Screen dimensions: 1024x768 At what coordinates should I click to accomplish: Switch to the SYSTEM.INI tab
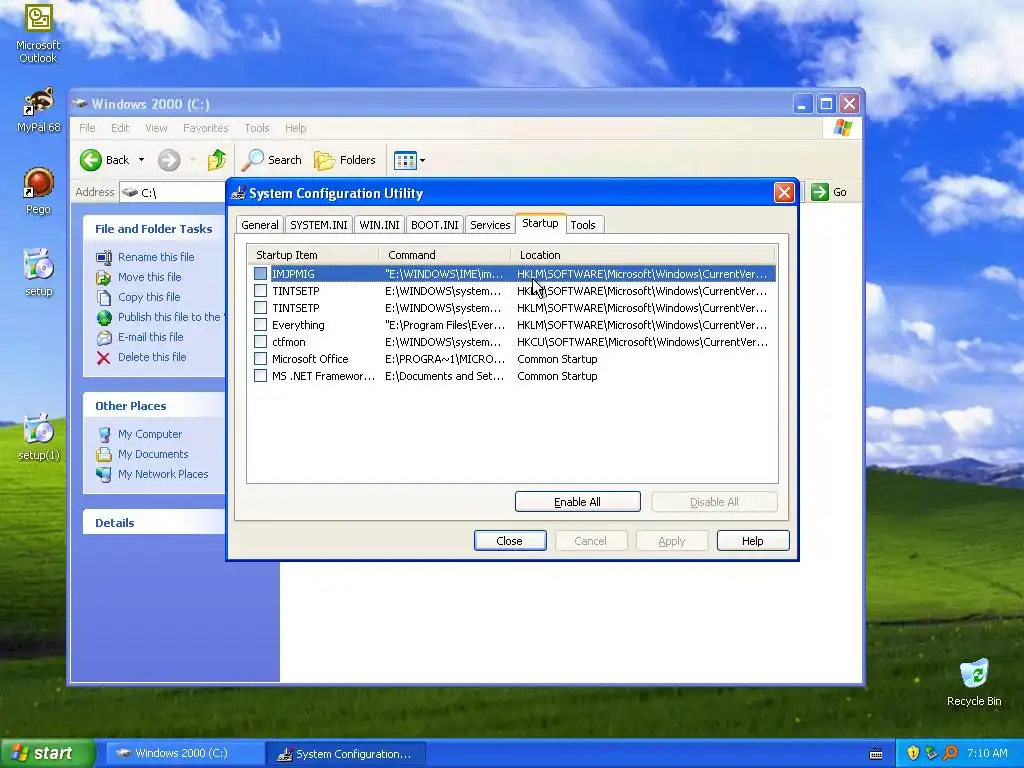tap(319, 225)
